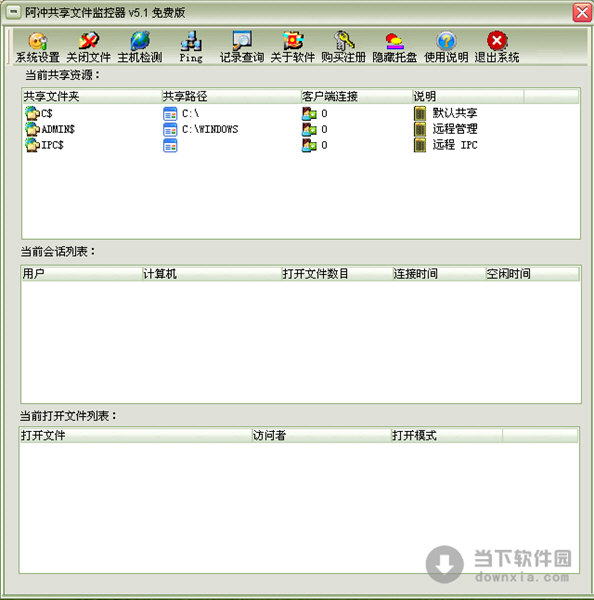Open 主机检测 host detection
594x600 pixels.
point(140,47)
